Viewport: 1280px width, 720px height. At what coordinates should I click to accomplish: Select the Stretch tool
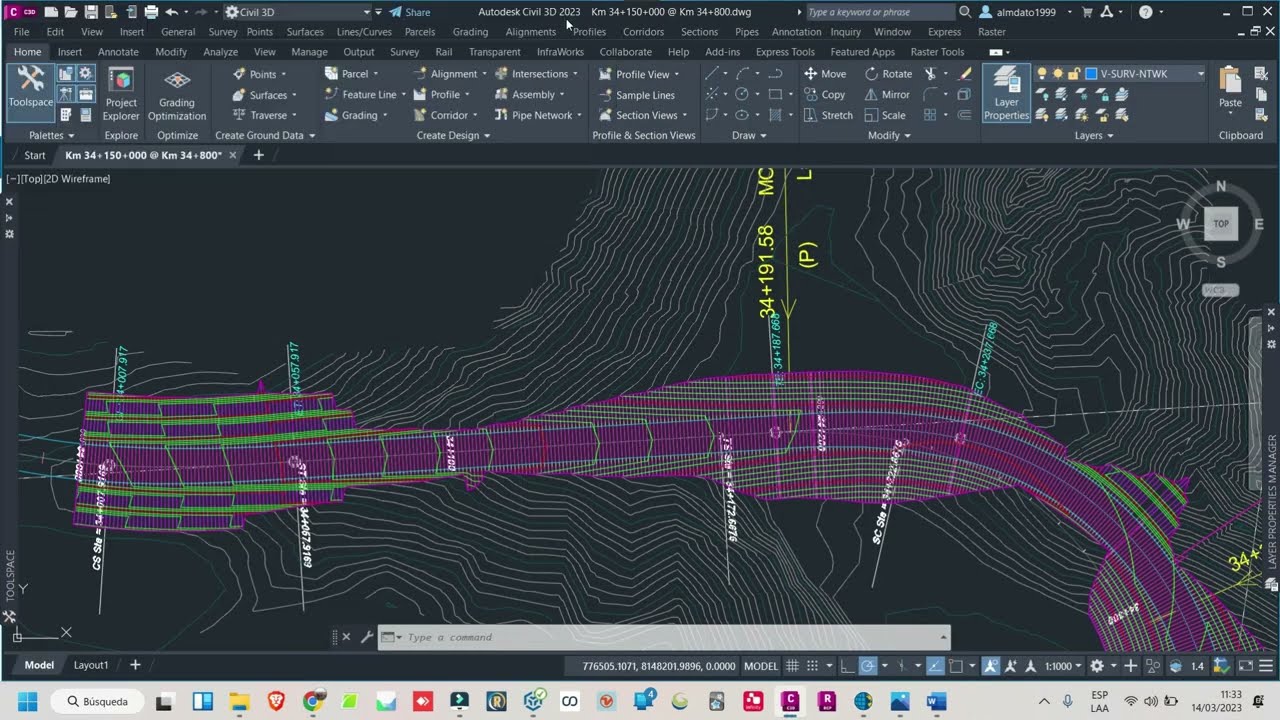[829, 115]
